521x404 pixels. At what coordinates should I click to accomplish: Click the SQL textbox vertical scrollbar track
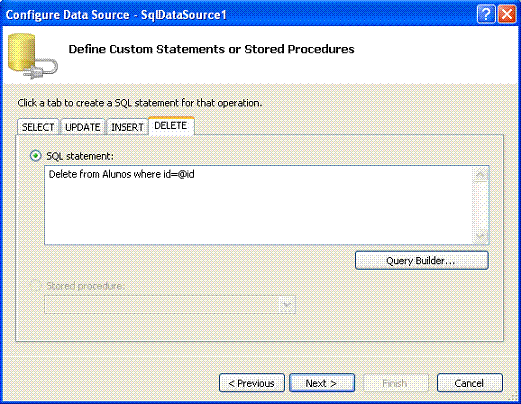[481, 205]
